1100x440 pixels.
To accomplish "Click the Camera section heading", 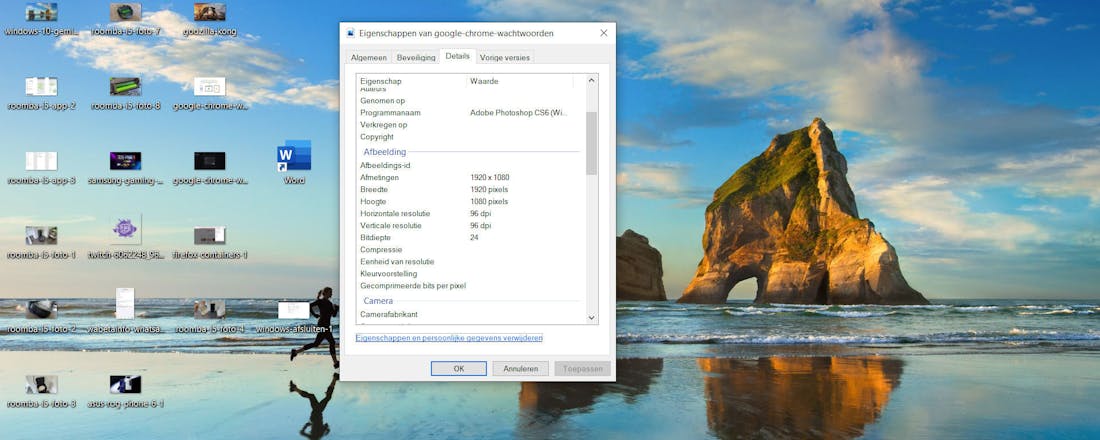I will click(378, 301).
